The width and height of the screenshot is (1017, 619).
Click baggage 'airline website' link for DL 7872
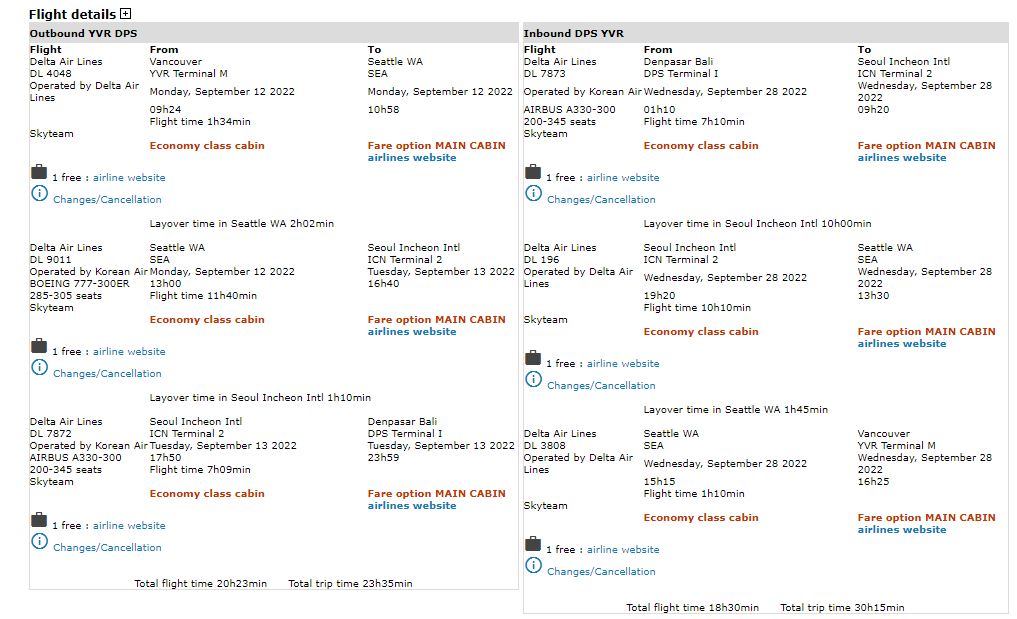coord(129,526)
